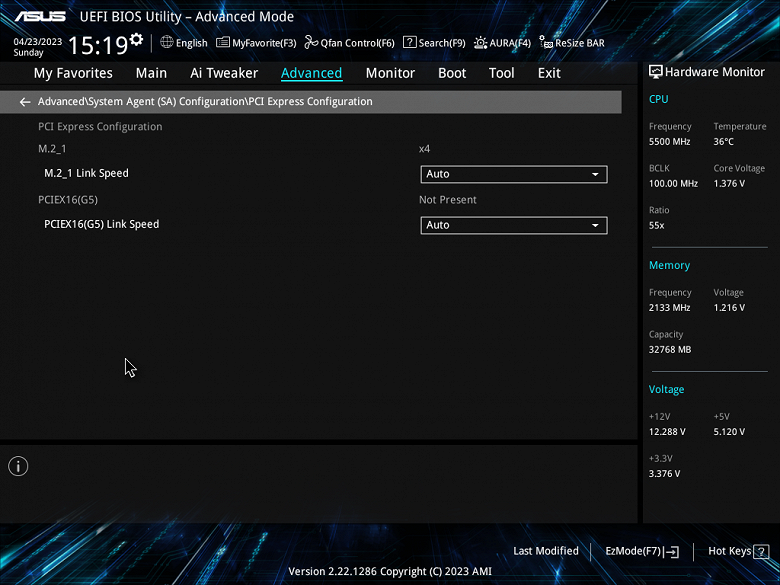The image size is (780, 585).
Task: Click the PCIEX16(G5) slot label
Action: (x=68, y=199)
